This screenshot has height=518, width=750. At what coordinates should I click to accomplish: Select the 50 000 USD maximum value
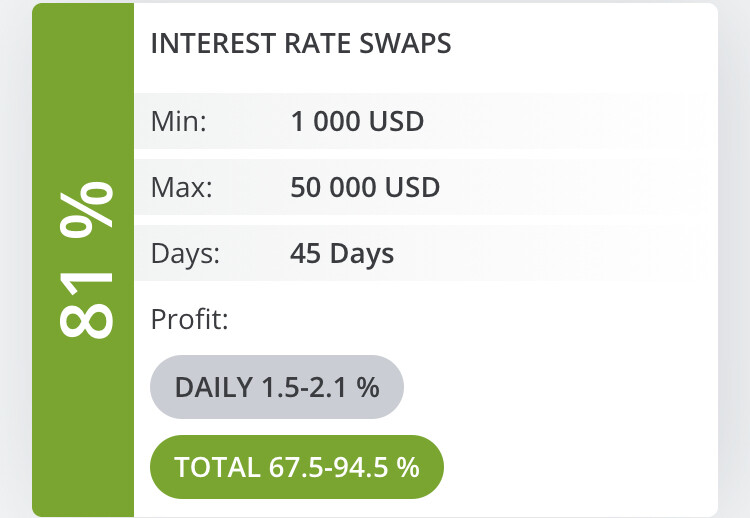tap(365, 187)
